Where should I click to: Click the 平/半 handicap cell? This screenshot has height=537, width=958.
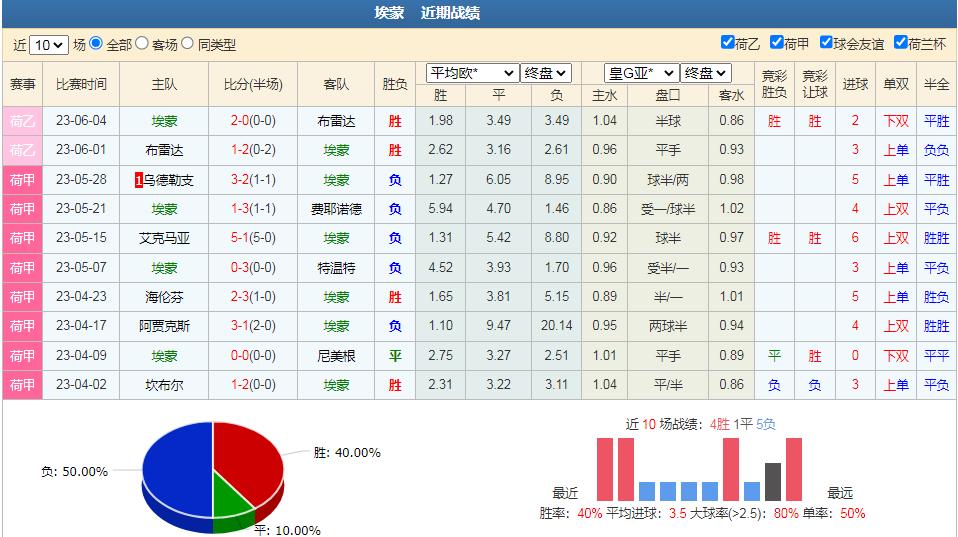pyautogui.click(x=668, y=385)
